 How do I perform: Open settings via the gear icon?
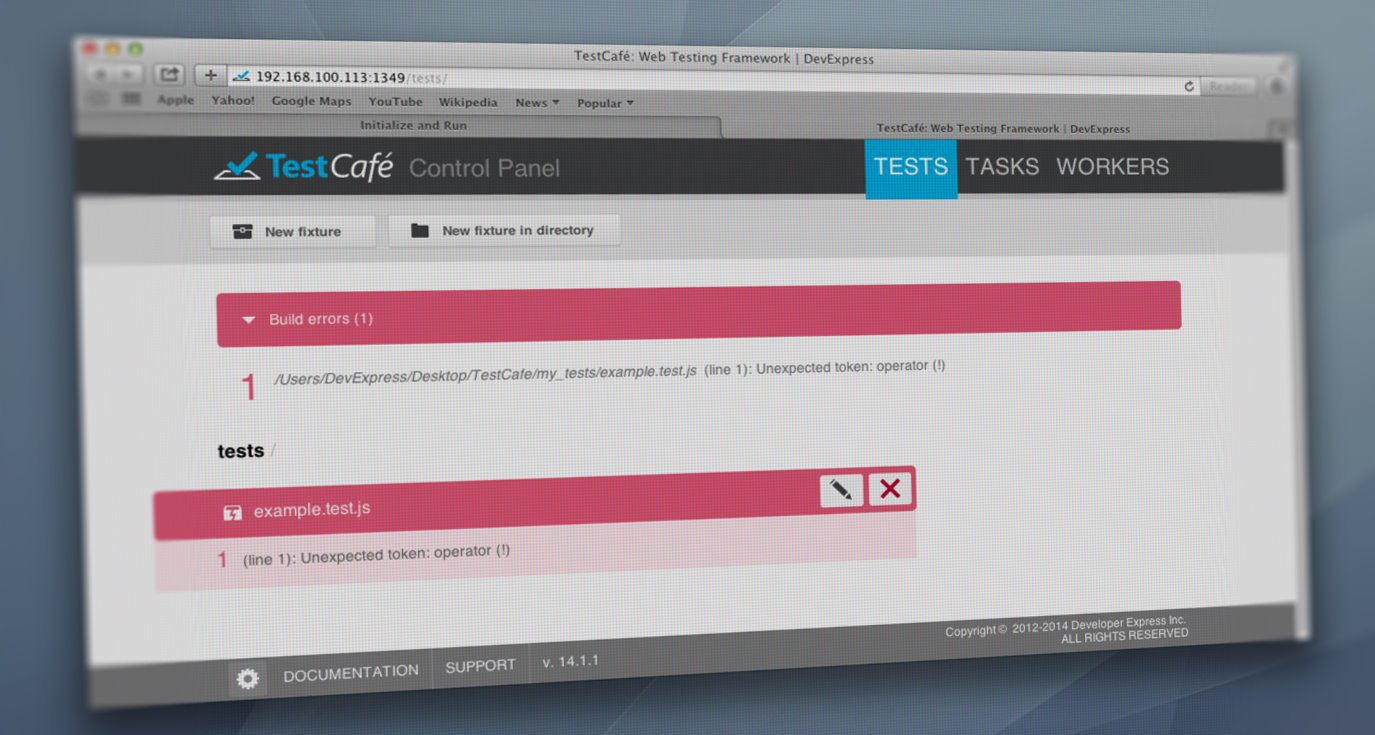click(x=247, y=679)
